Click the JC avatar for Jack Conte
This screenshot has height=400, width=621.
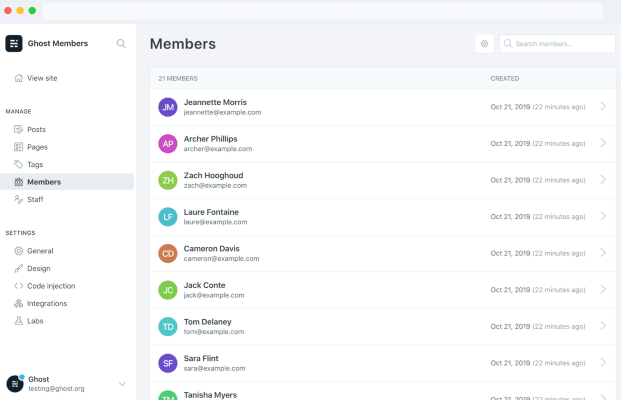pyautogui.click(x=168, y=290)
